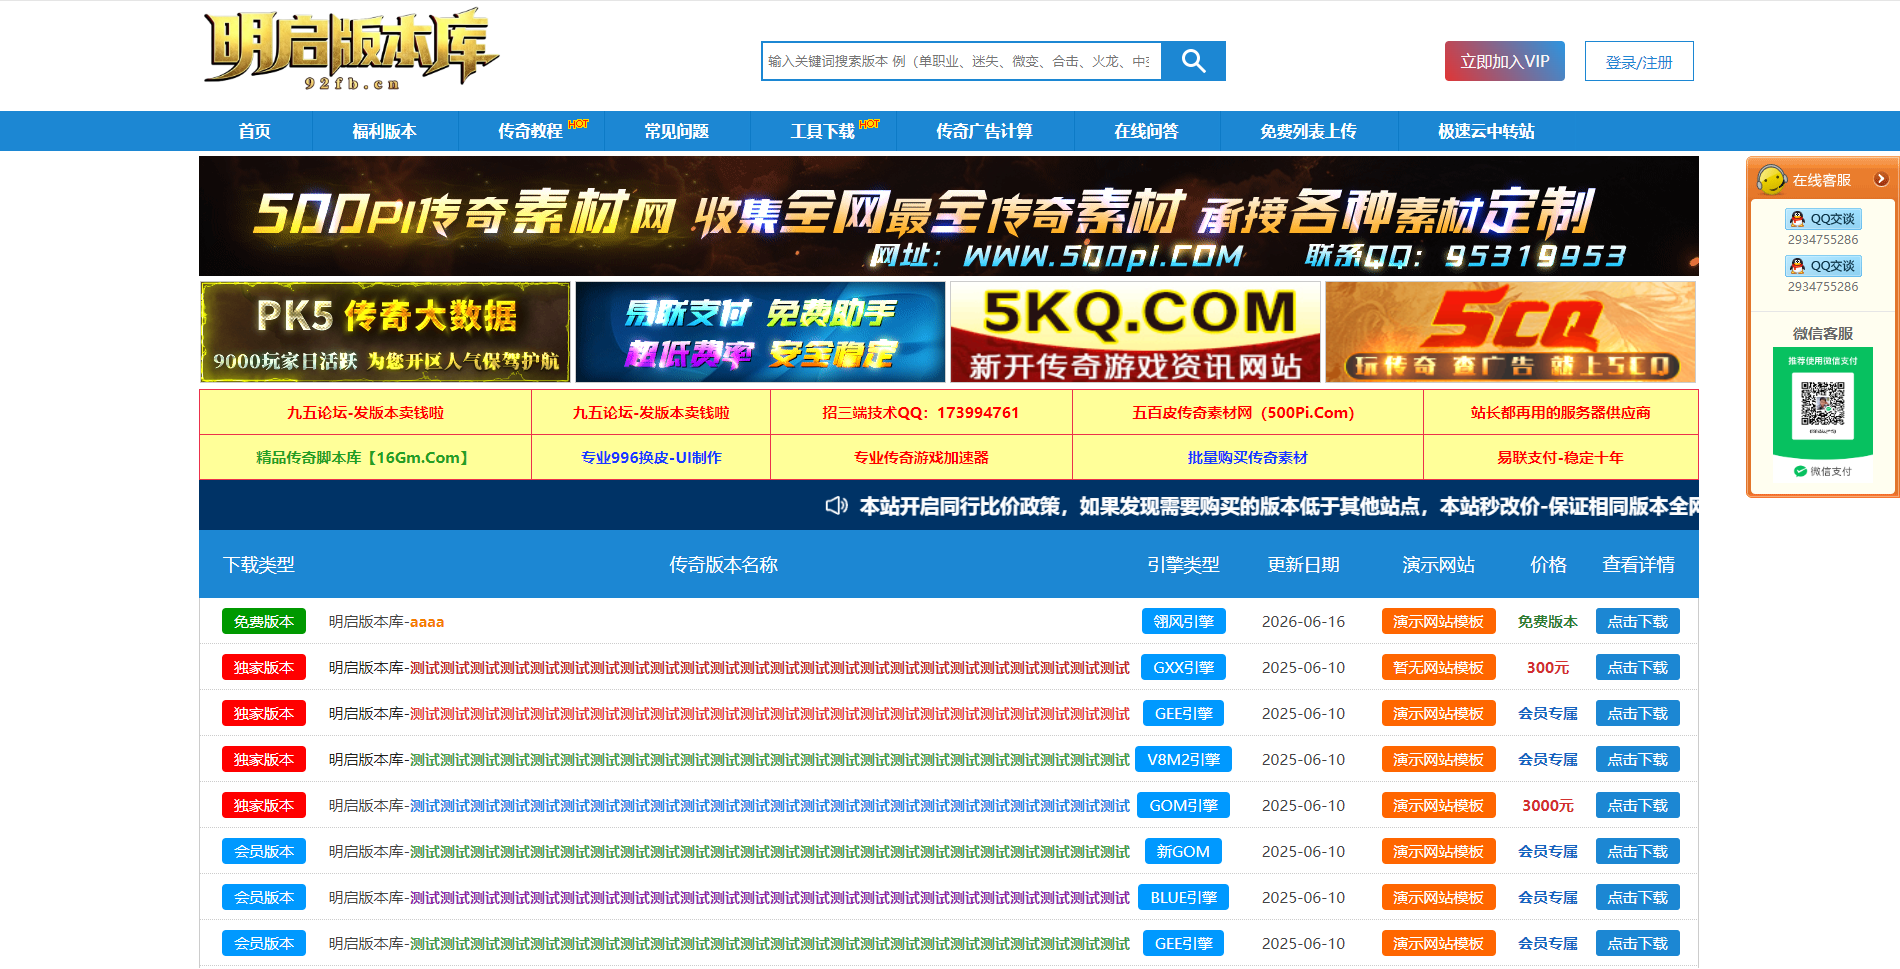1900x969 pixels.
Task: Open 免费列表上传 navigation item
Action: click(1309, 131)
